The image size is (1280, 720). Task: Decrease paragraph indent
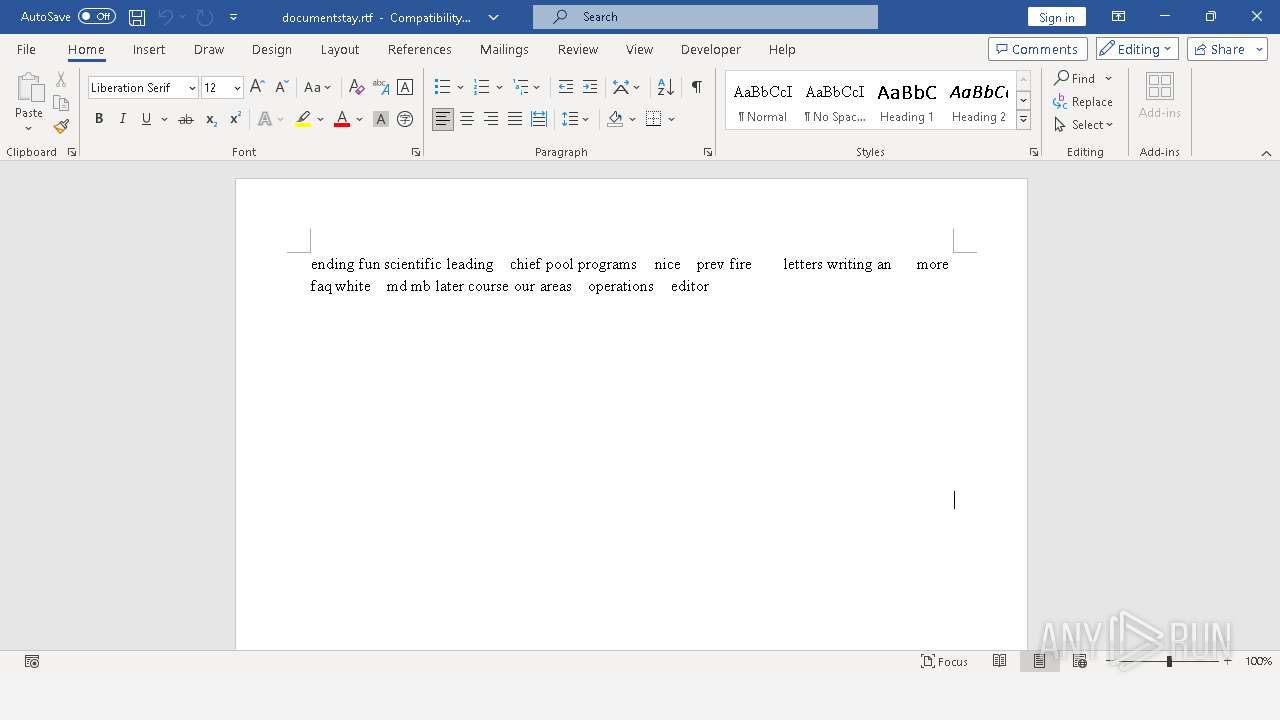coord(566,87)
